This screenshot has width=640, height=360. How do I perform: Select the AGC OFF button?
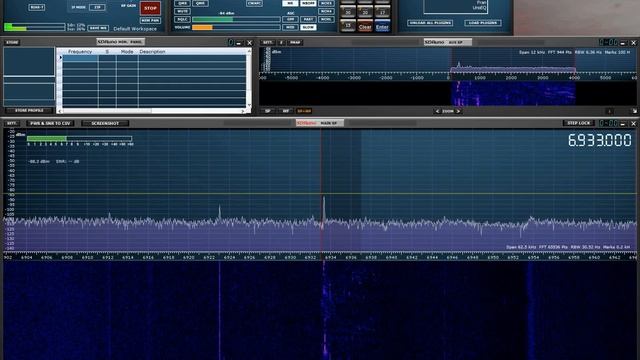pyautogui.click(x=290, y=19)
